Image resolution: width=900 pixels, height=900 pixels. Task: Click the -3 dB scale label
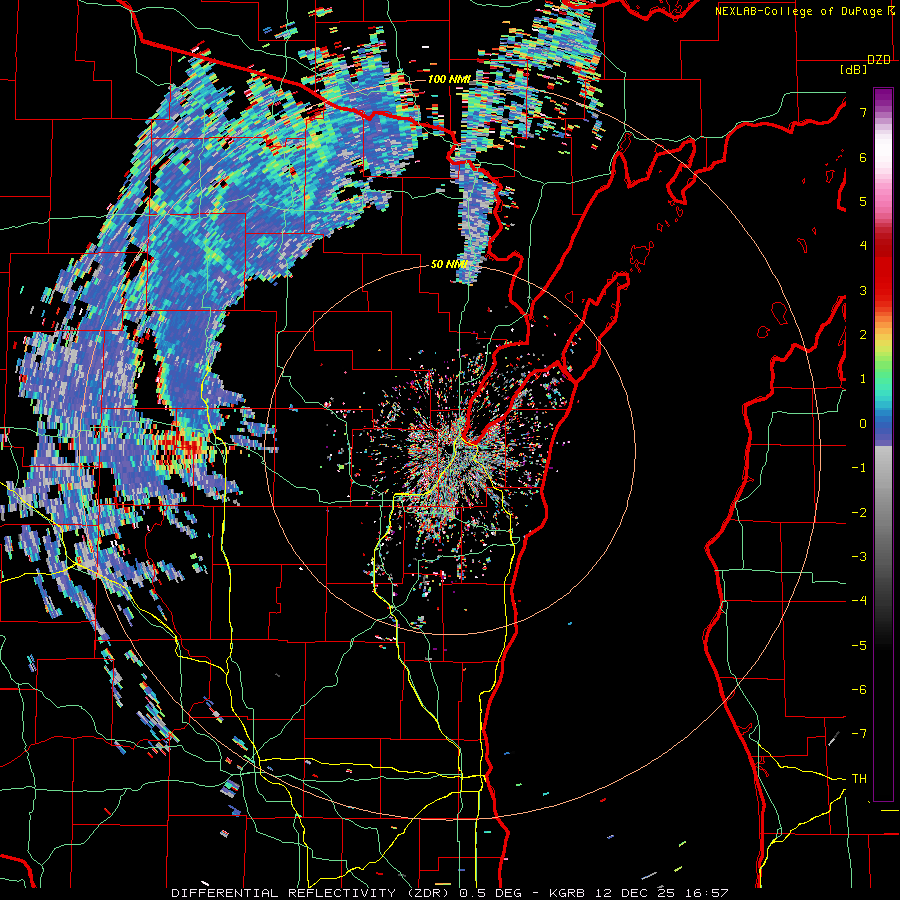859,557
